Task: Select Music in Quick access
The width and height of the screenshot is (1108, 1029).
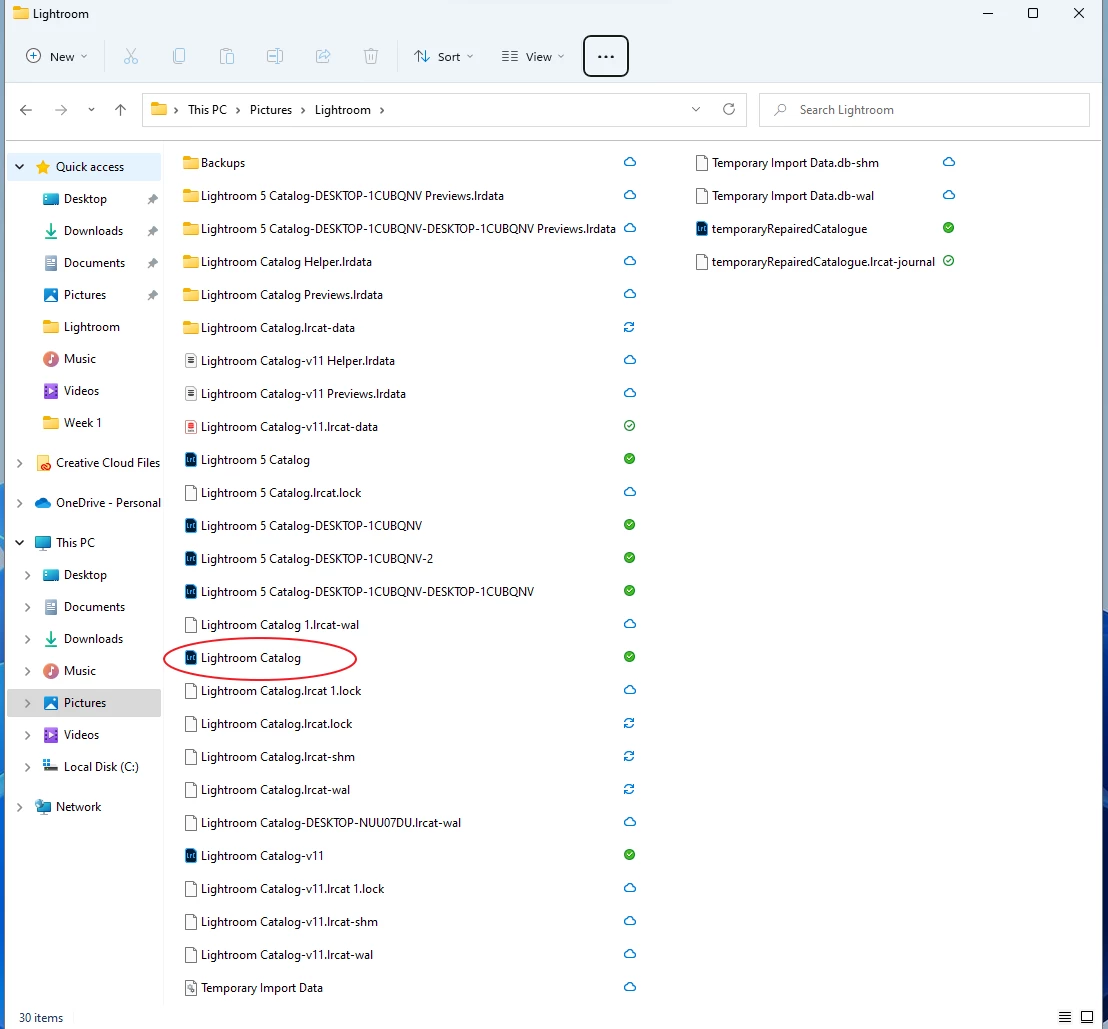Action: [80, 359]
